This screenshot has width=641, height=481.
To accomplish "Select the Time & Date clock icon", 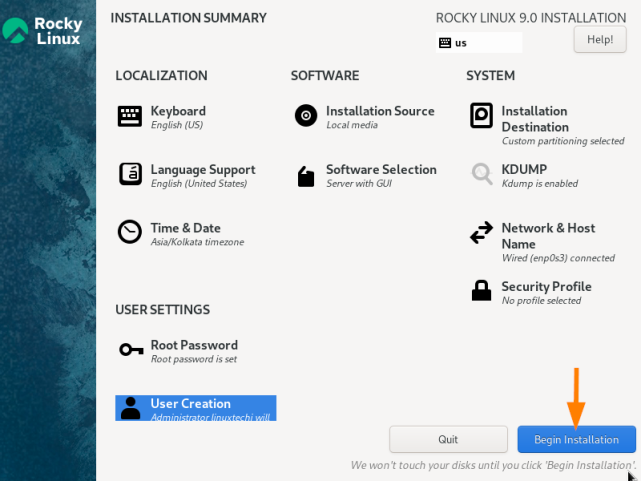I will tap(130, 232).
